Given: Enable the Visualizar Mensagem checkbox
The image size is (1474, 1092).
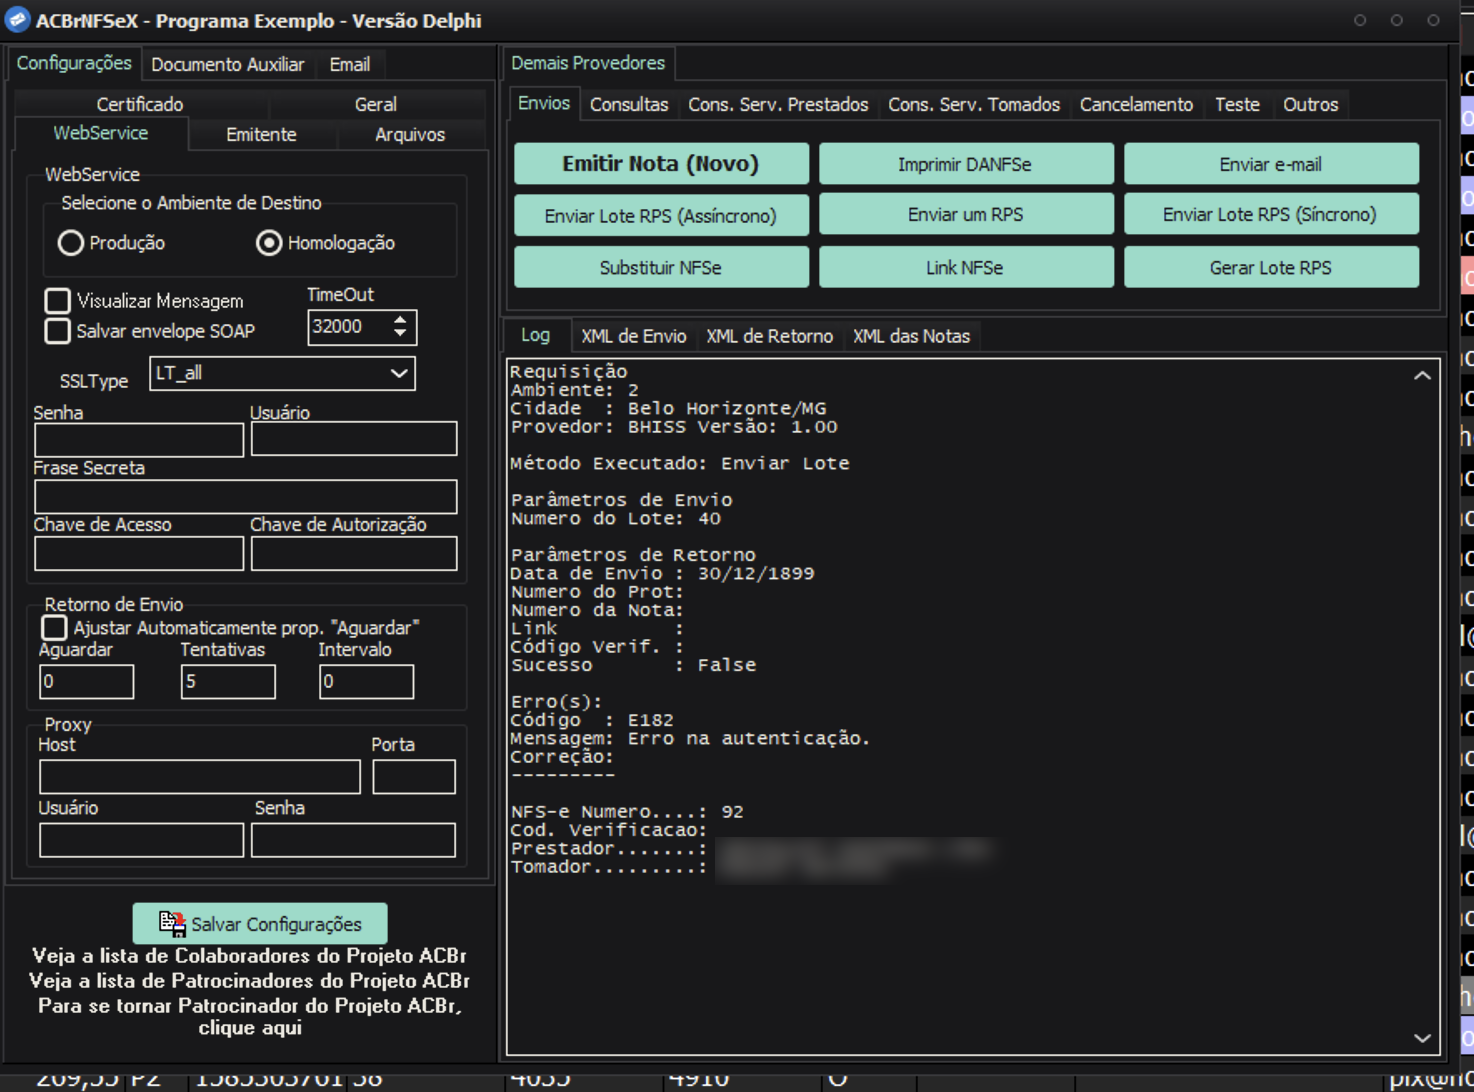Looking at the screenshot, I should point(58,301).
